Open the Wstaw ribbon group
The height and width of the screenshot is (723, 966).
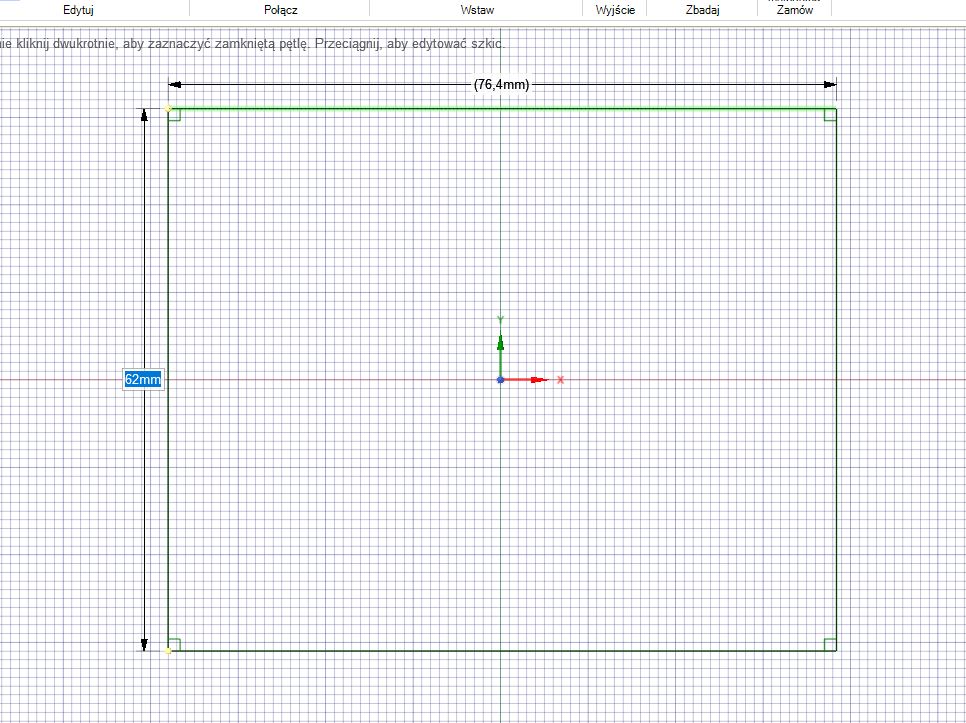coord(477,10)
